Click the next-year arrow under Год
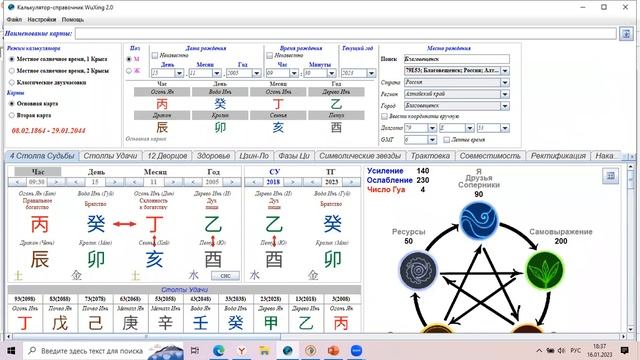This screenshot has height=360, width=640. click(232, 182)
